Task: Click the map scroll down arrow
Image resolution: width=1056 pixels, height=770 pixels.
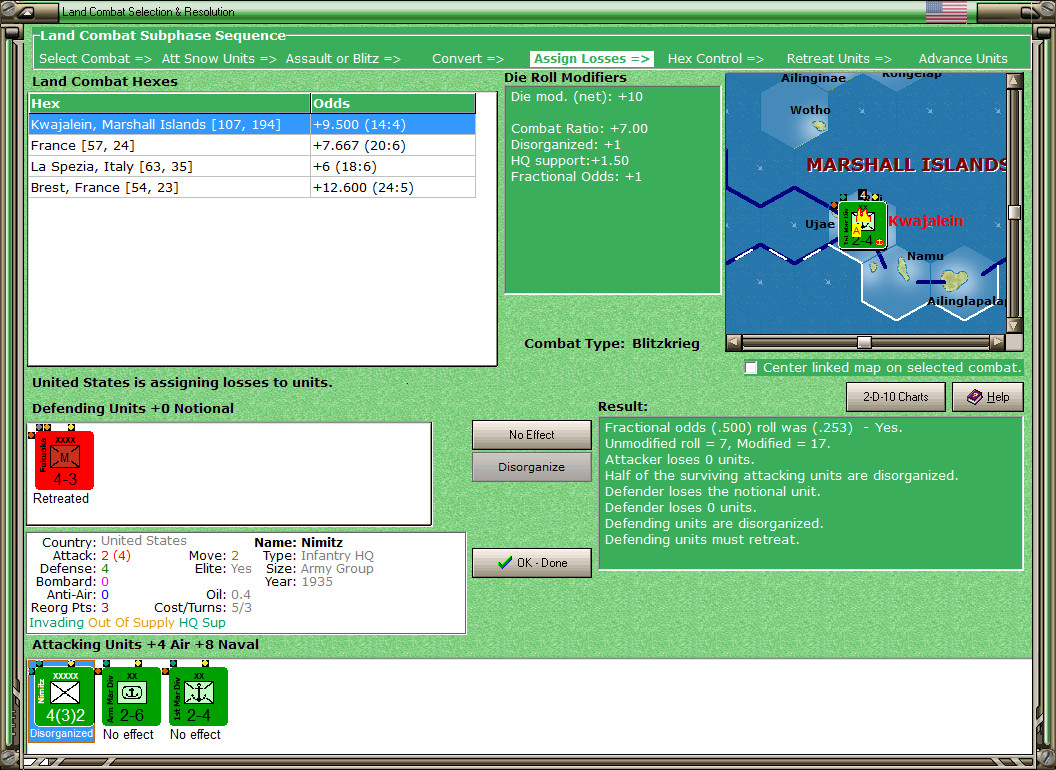Action: (1014, 325)
